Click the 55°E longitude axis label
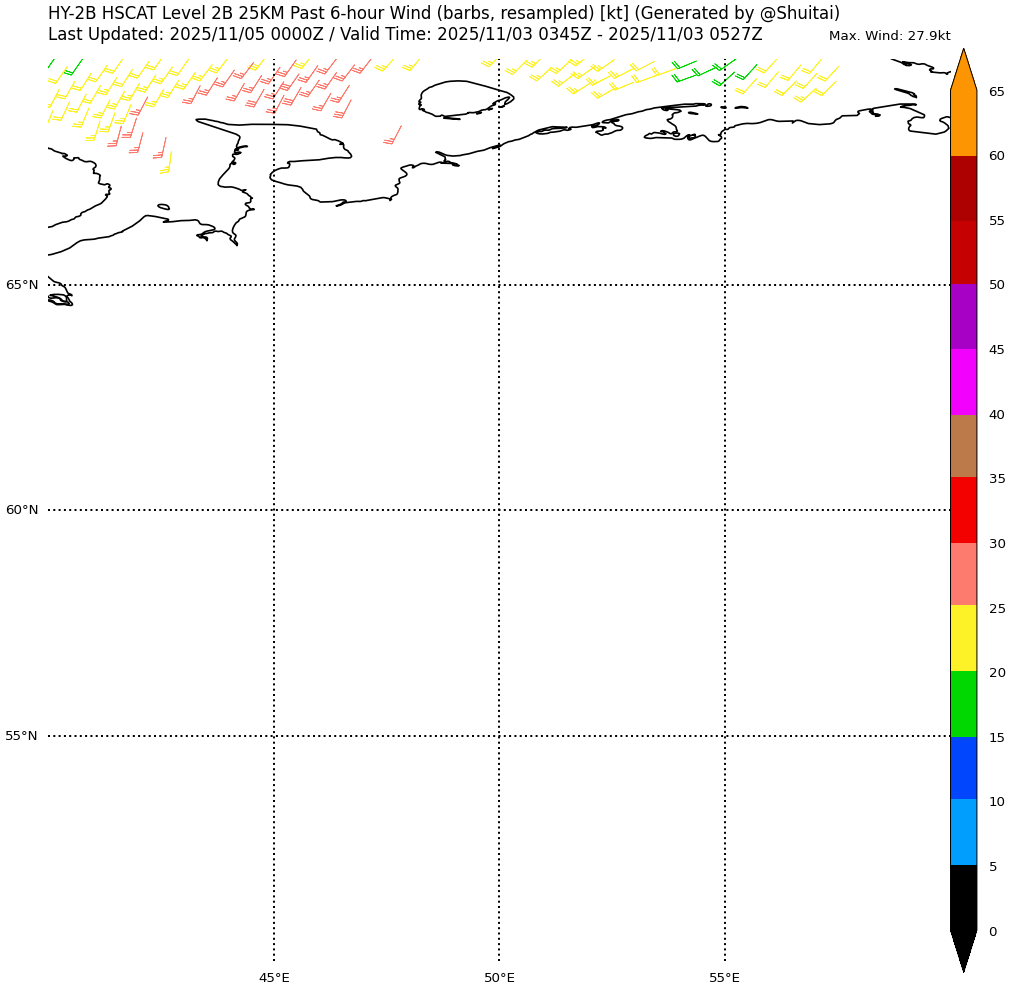This screenshot has width=1010, height=989. click(724, 977)
